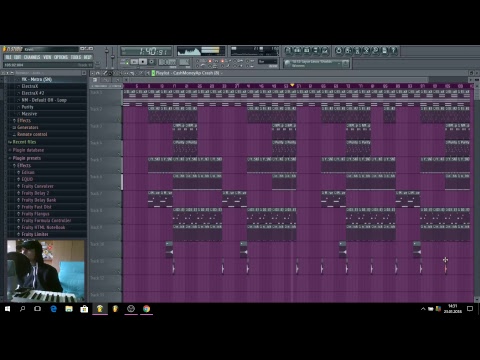Show hidden system tray icons

click(x=423, y=309)
